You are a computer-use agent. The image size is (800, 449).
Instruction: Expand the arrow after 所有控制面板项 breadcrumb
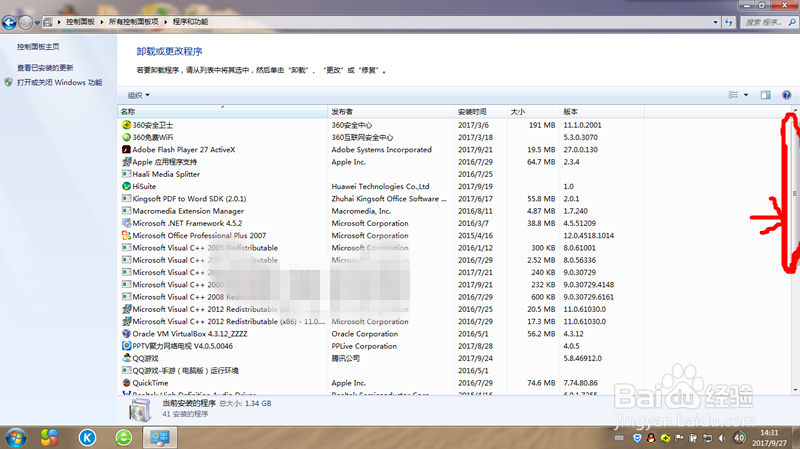click(166, 22)
